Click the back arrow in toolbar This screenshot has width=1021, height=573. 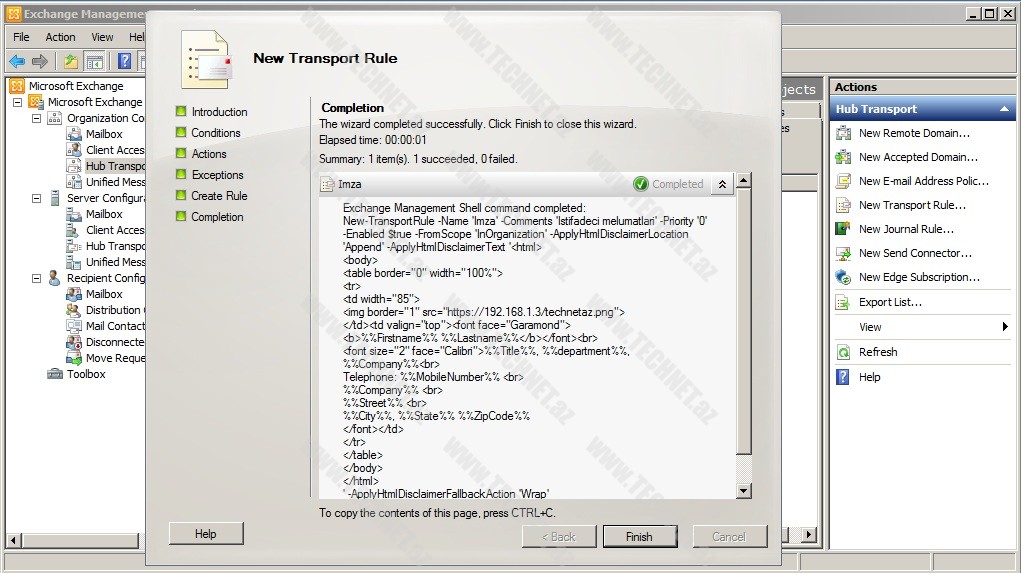click(17, 62)
